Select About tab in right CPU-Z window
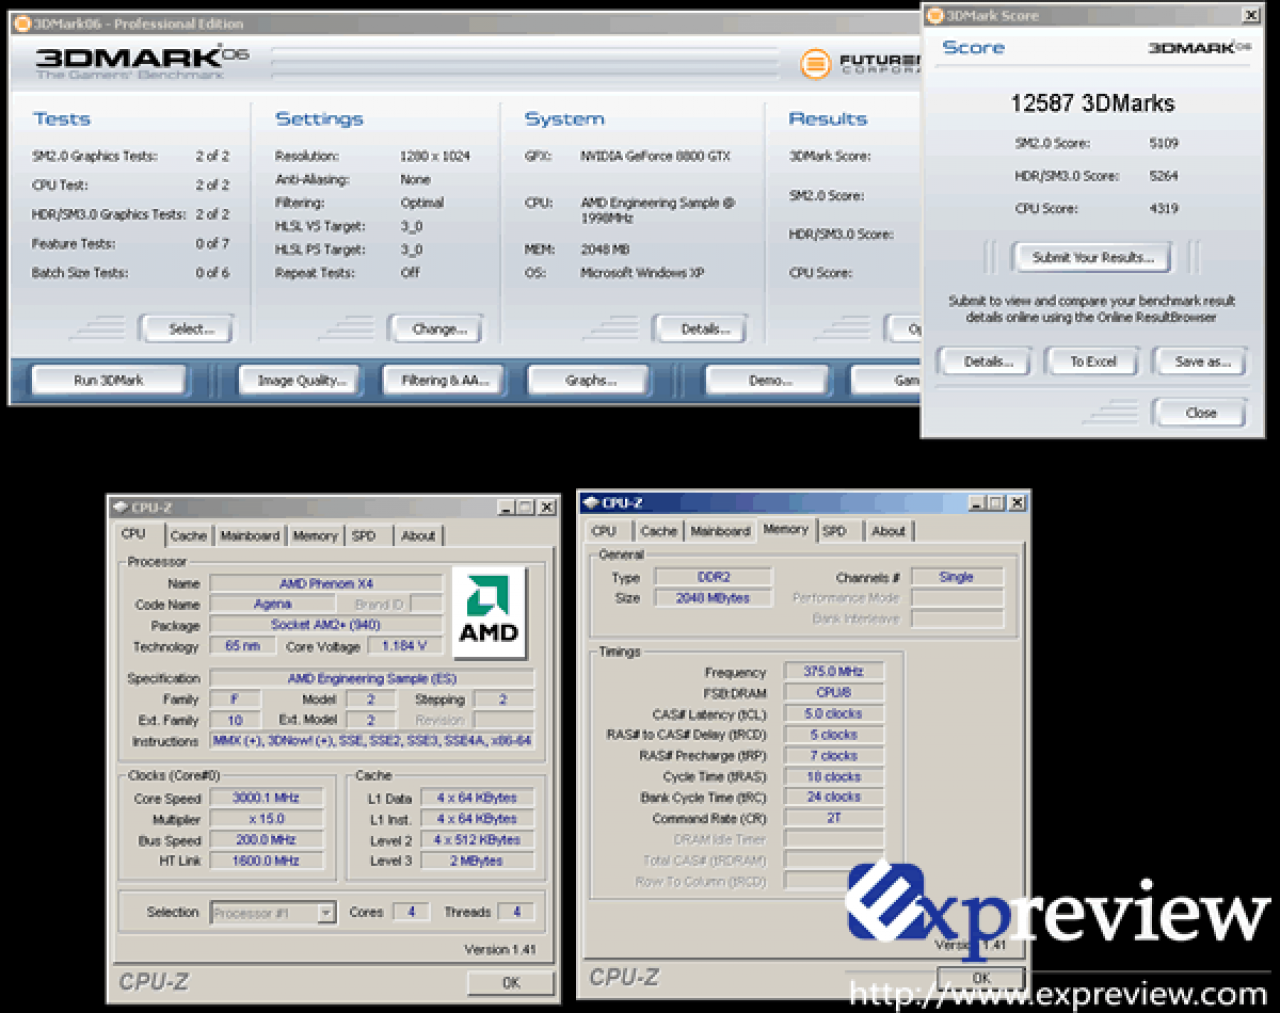This screenshot has width=1280, height=1013. coord(888,531)
